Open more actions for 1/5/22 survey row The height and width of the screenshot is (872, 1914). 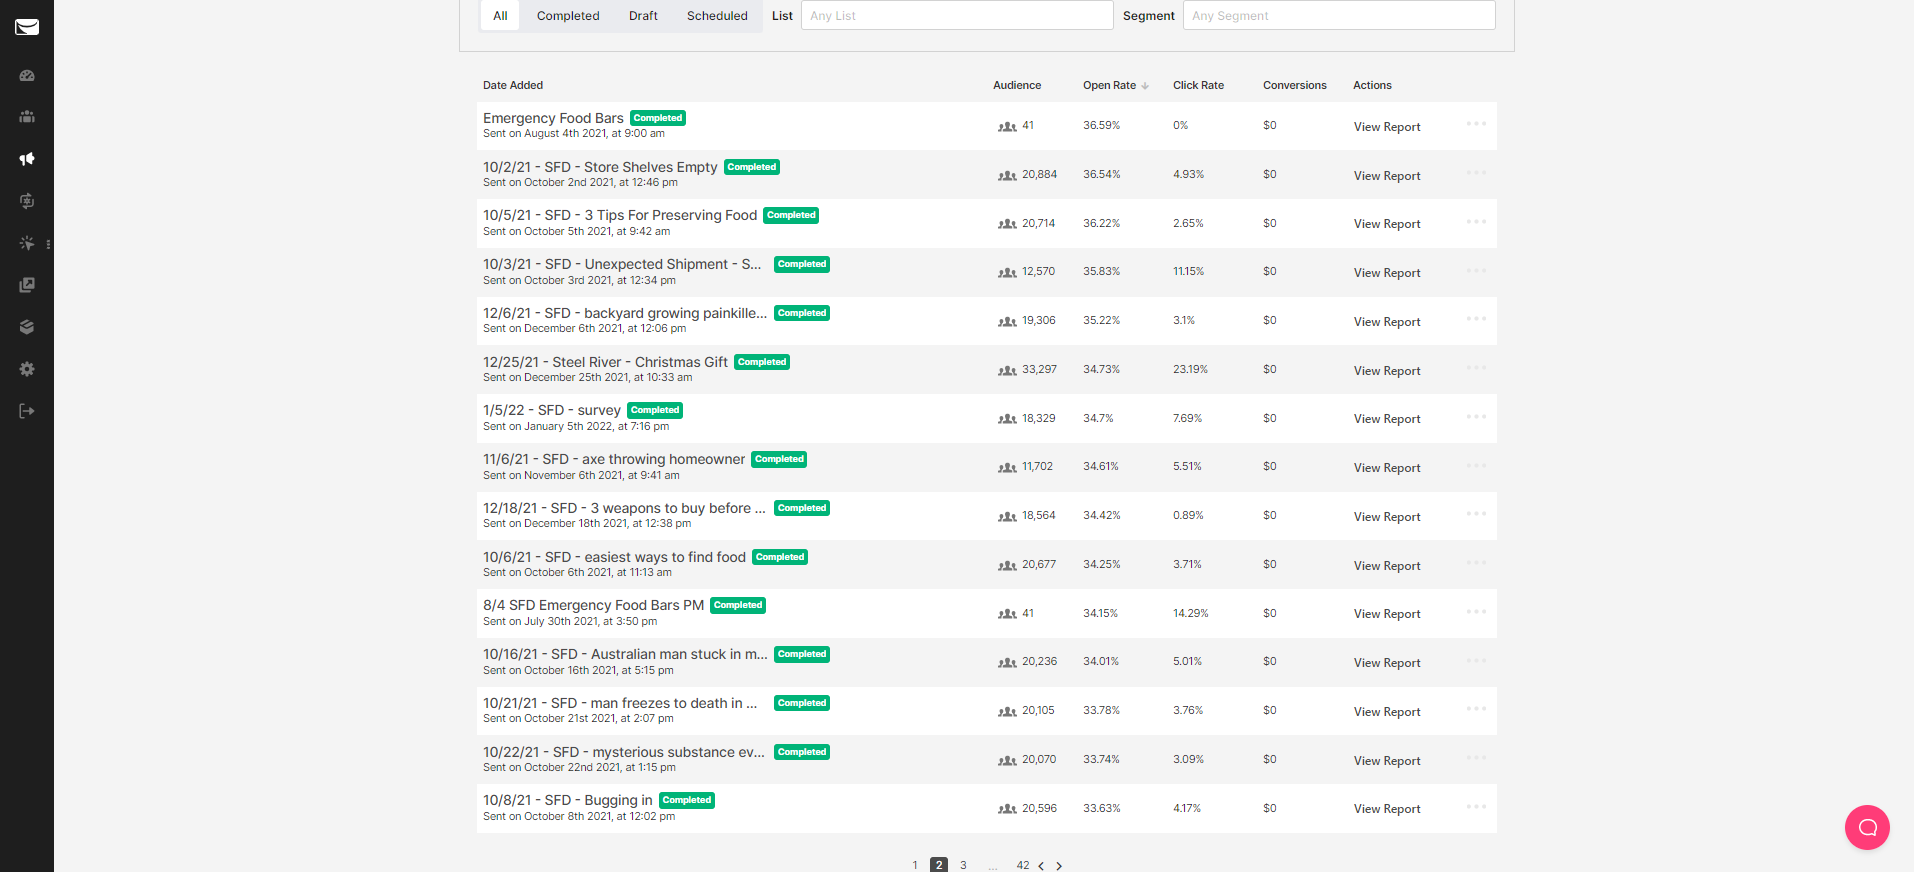click(x=1476, y=417)
